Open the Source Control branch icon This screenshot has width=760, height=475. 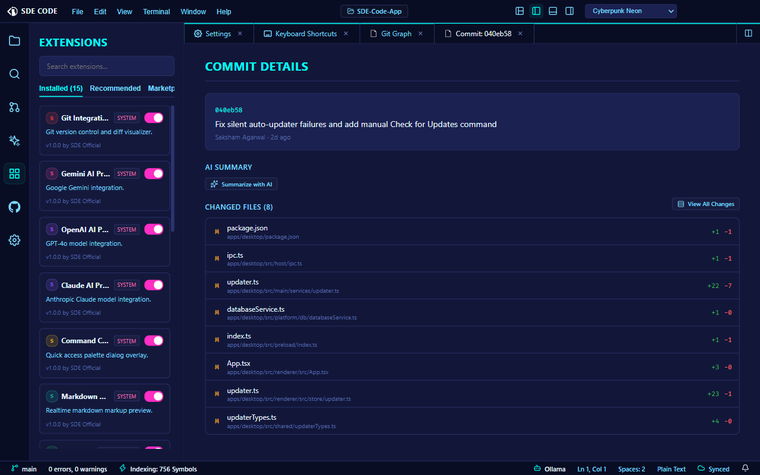pyautogui.click(x=15, y=107)
